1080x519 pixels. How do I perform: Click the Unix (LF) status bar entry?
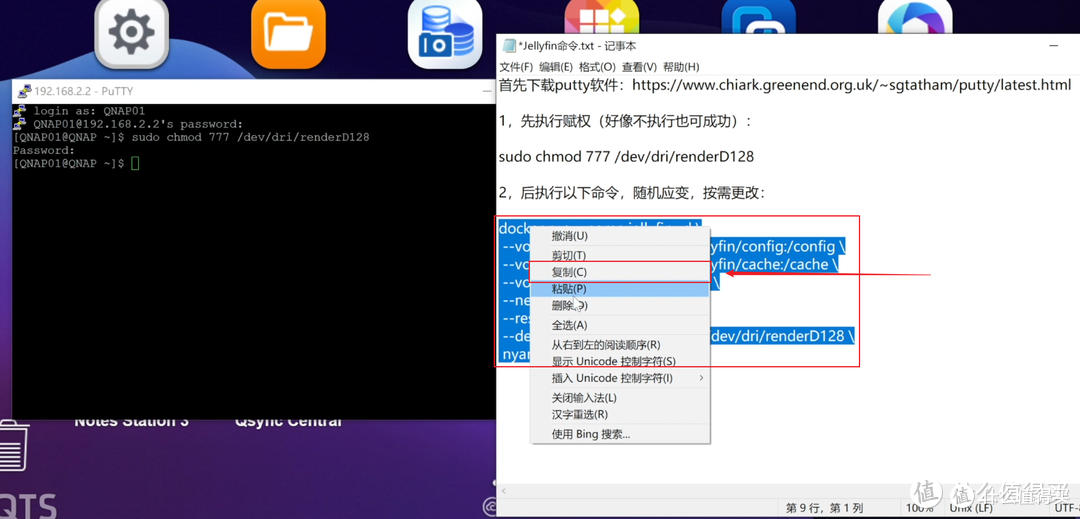[x=970, y=508]
